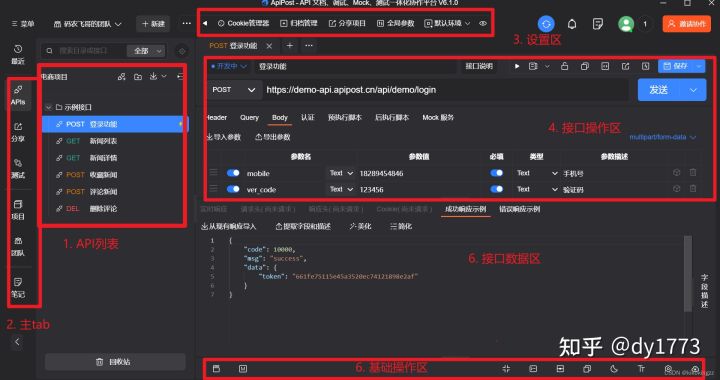Open the Text type dropdown beside mobile name
The width and height of the screenshot is (720, 380).
[341, 173]
